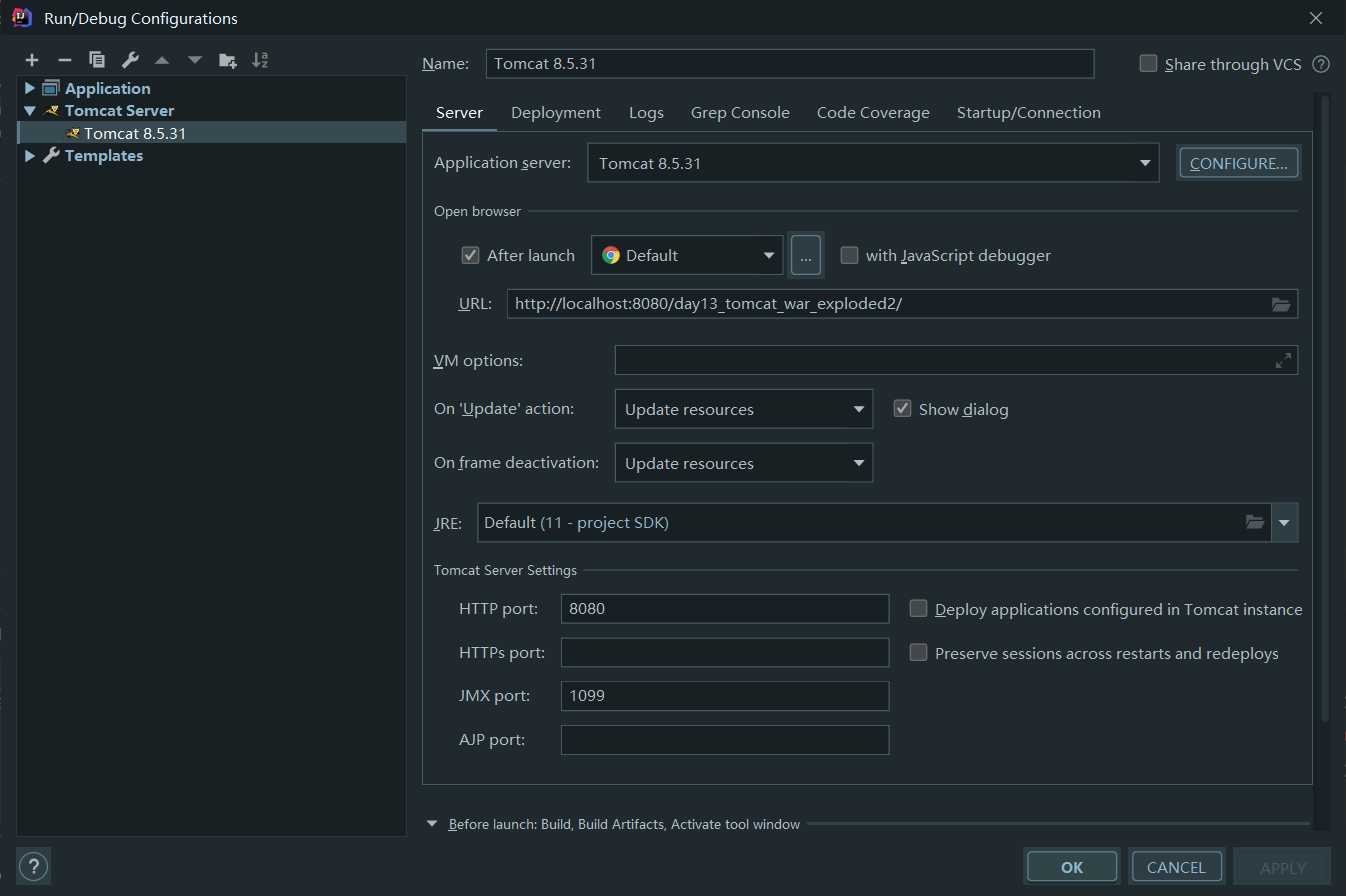The image size is (1346, 896).
Task: Close the Run/Debug Configurations dialog
Action: pyautogui.click(x=1316, y=18)
